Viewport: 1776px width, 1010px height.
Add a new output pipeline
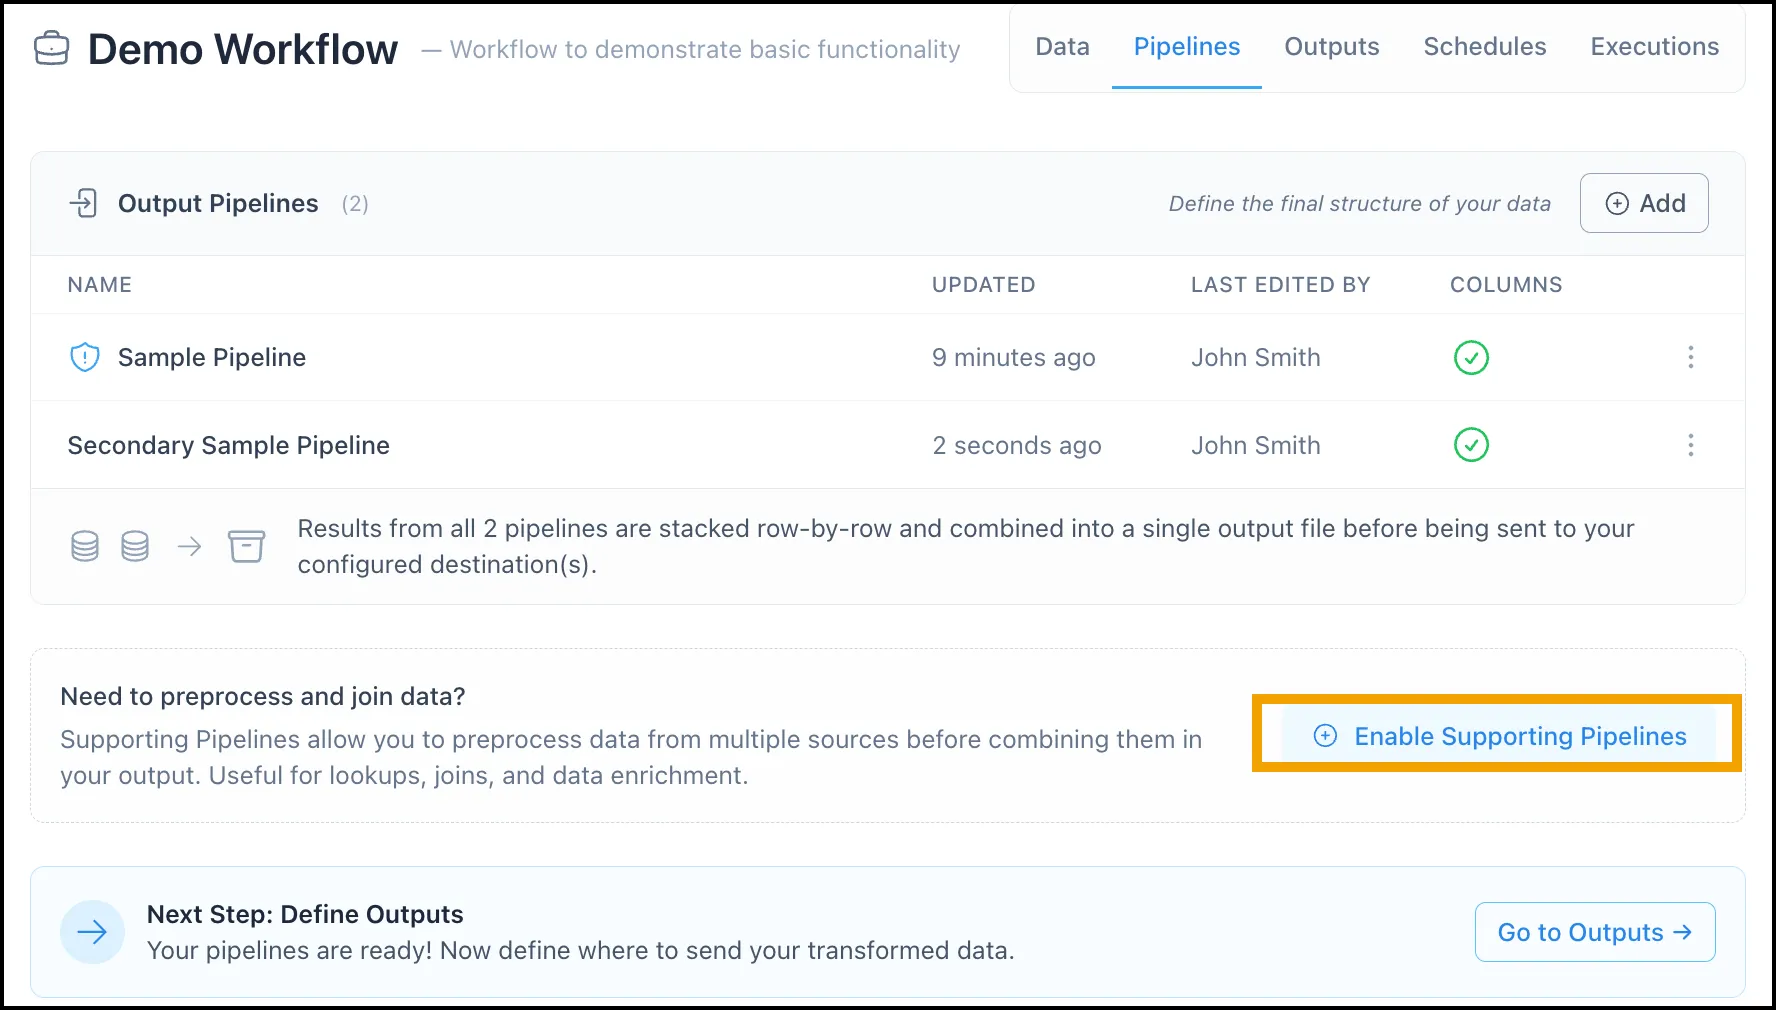pyautogui.click(x=1644, y=203)
